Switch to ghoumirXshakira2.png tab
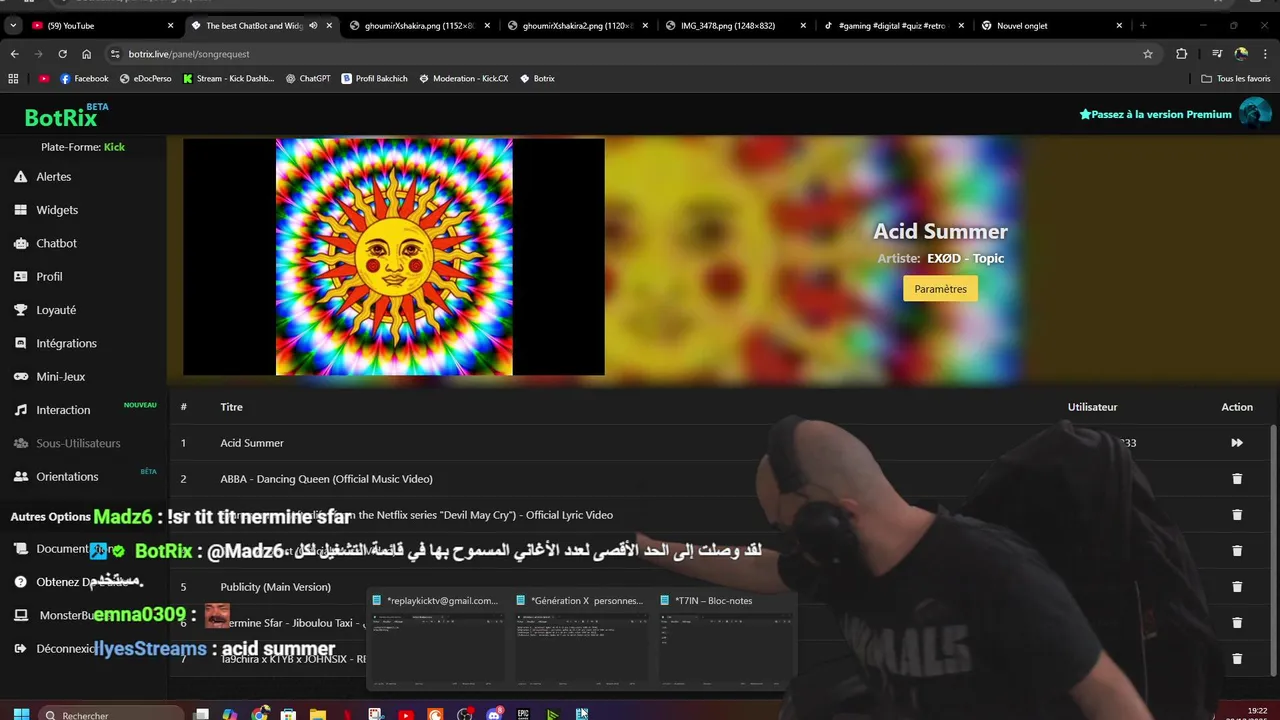The image size is (1280, 720). [x=578, y=26]
